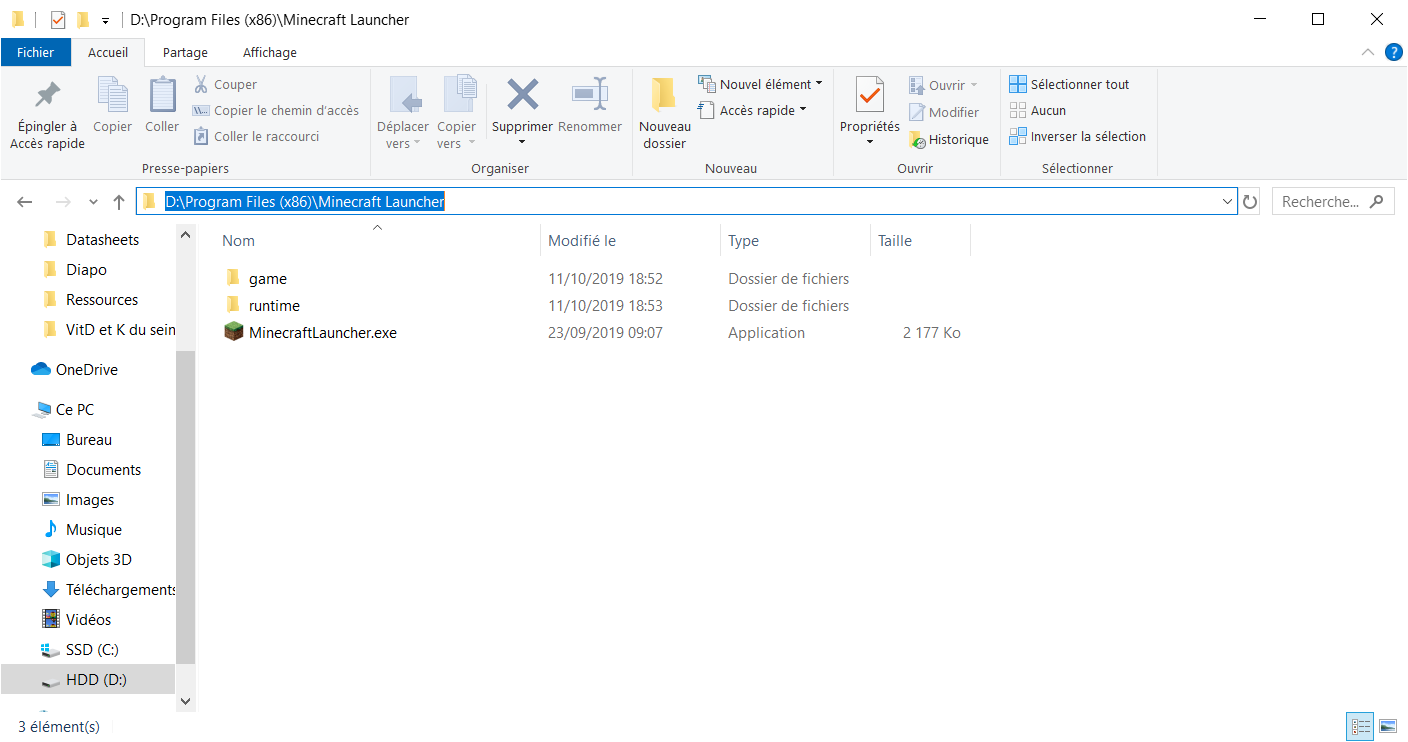Open the Affichage ribbon tab
Screen dimensions: 1408x742
269,53
